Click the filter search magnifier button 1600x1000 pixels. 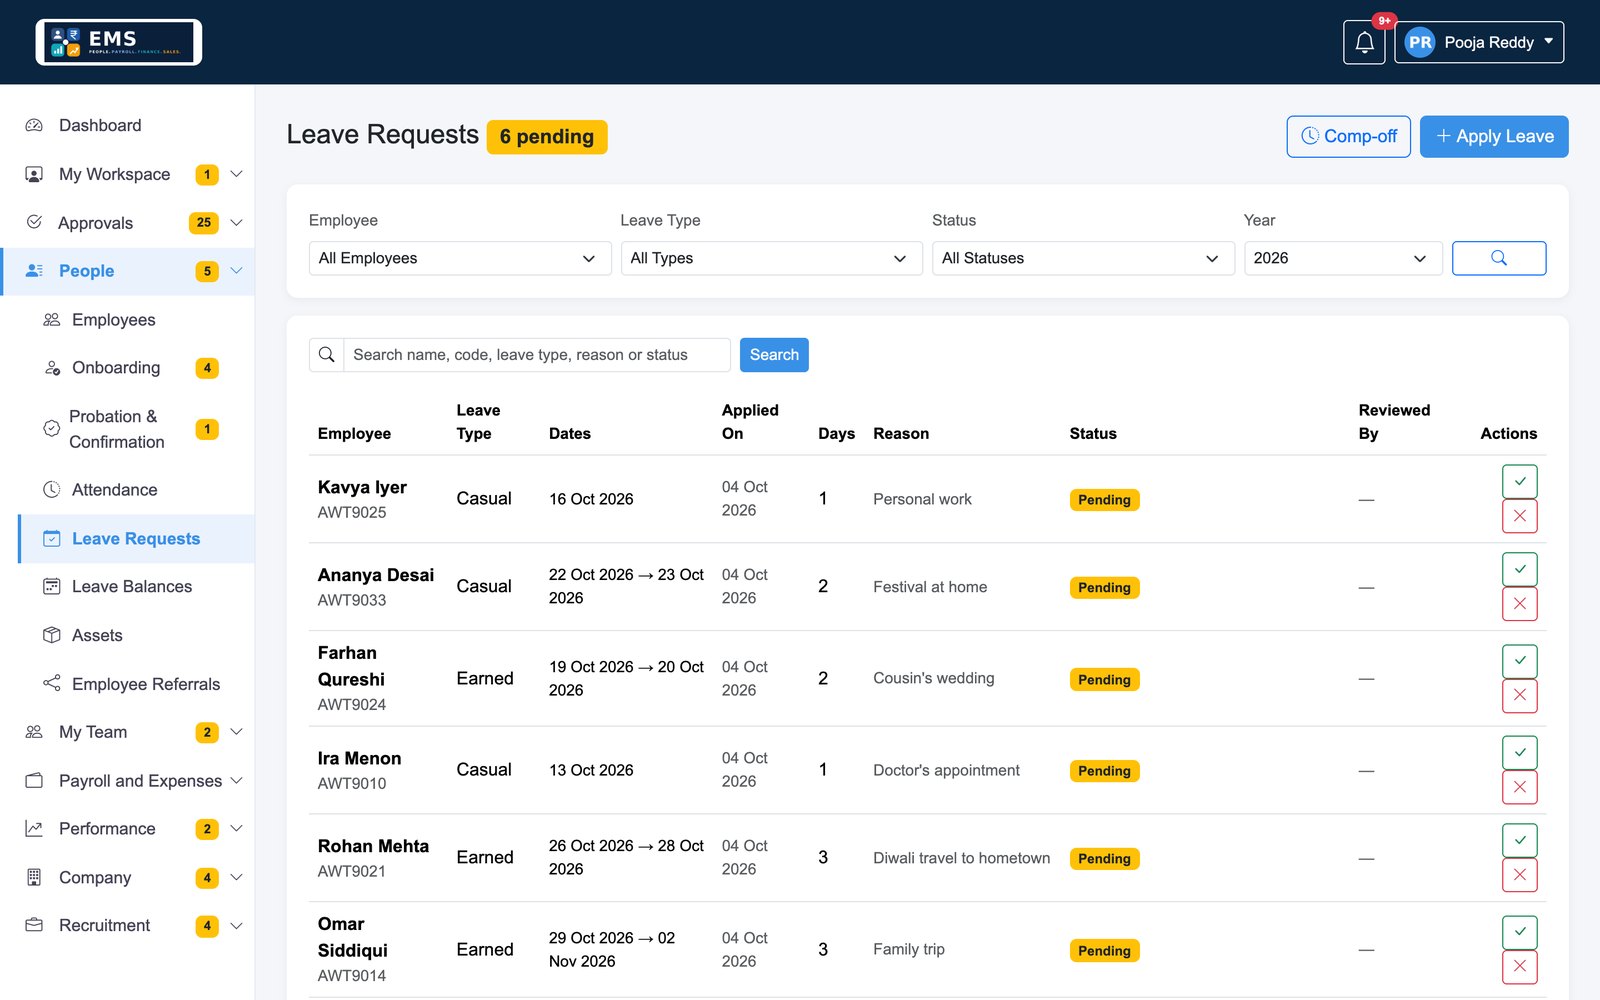1498,258
